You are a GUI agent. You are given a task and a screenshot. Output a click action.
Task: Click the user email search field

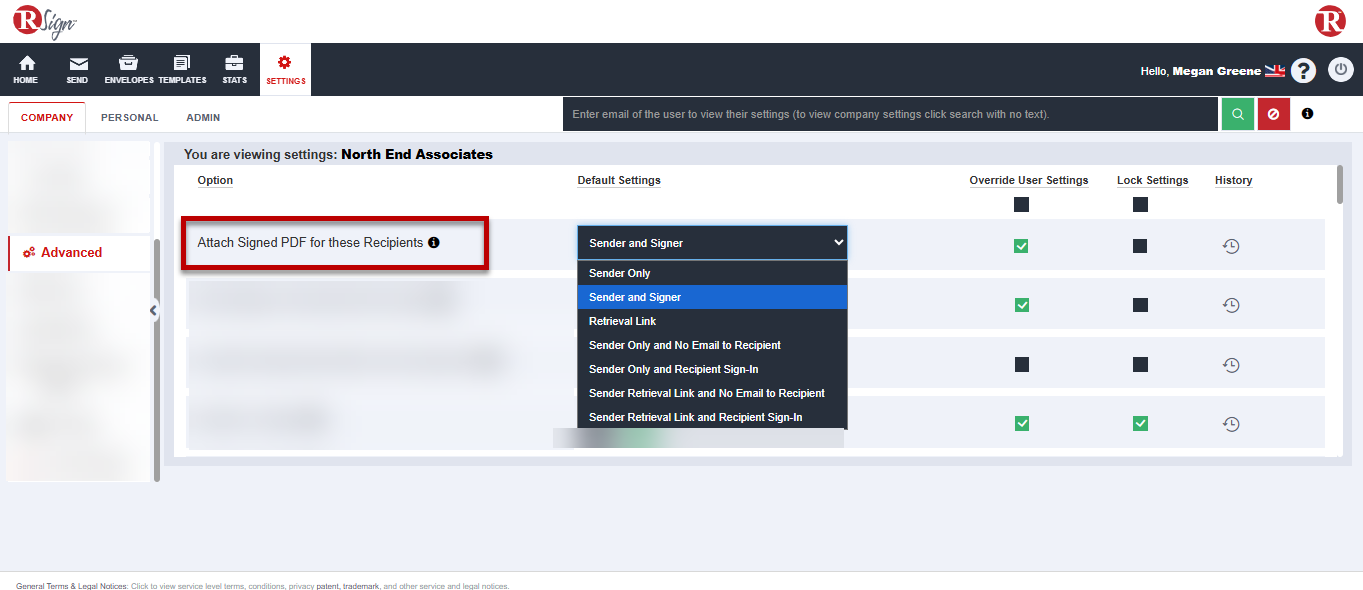pyautogui.click(x=890, y=114)
